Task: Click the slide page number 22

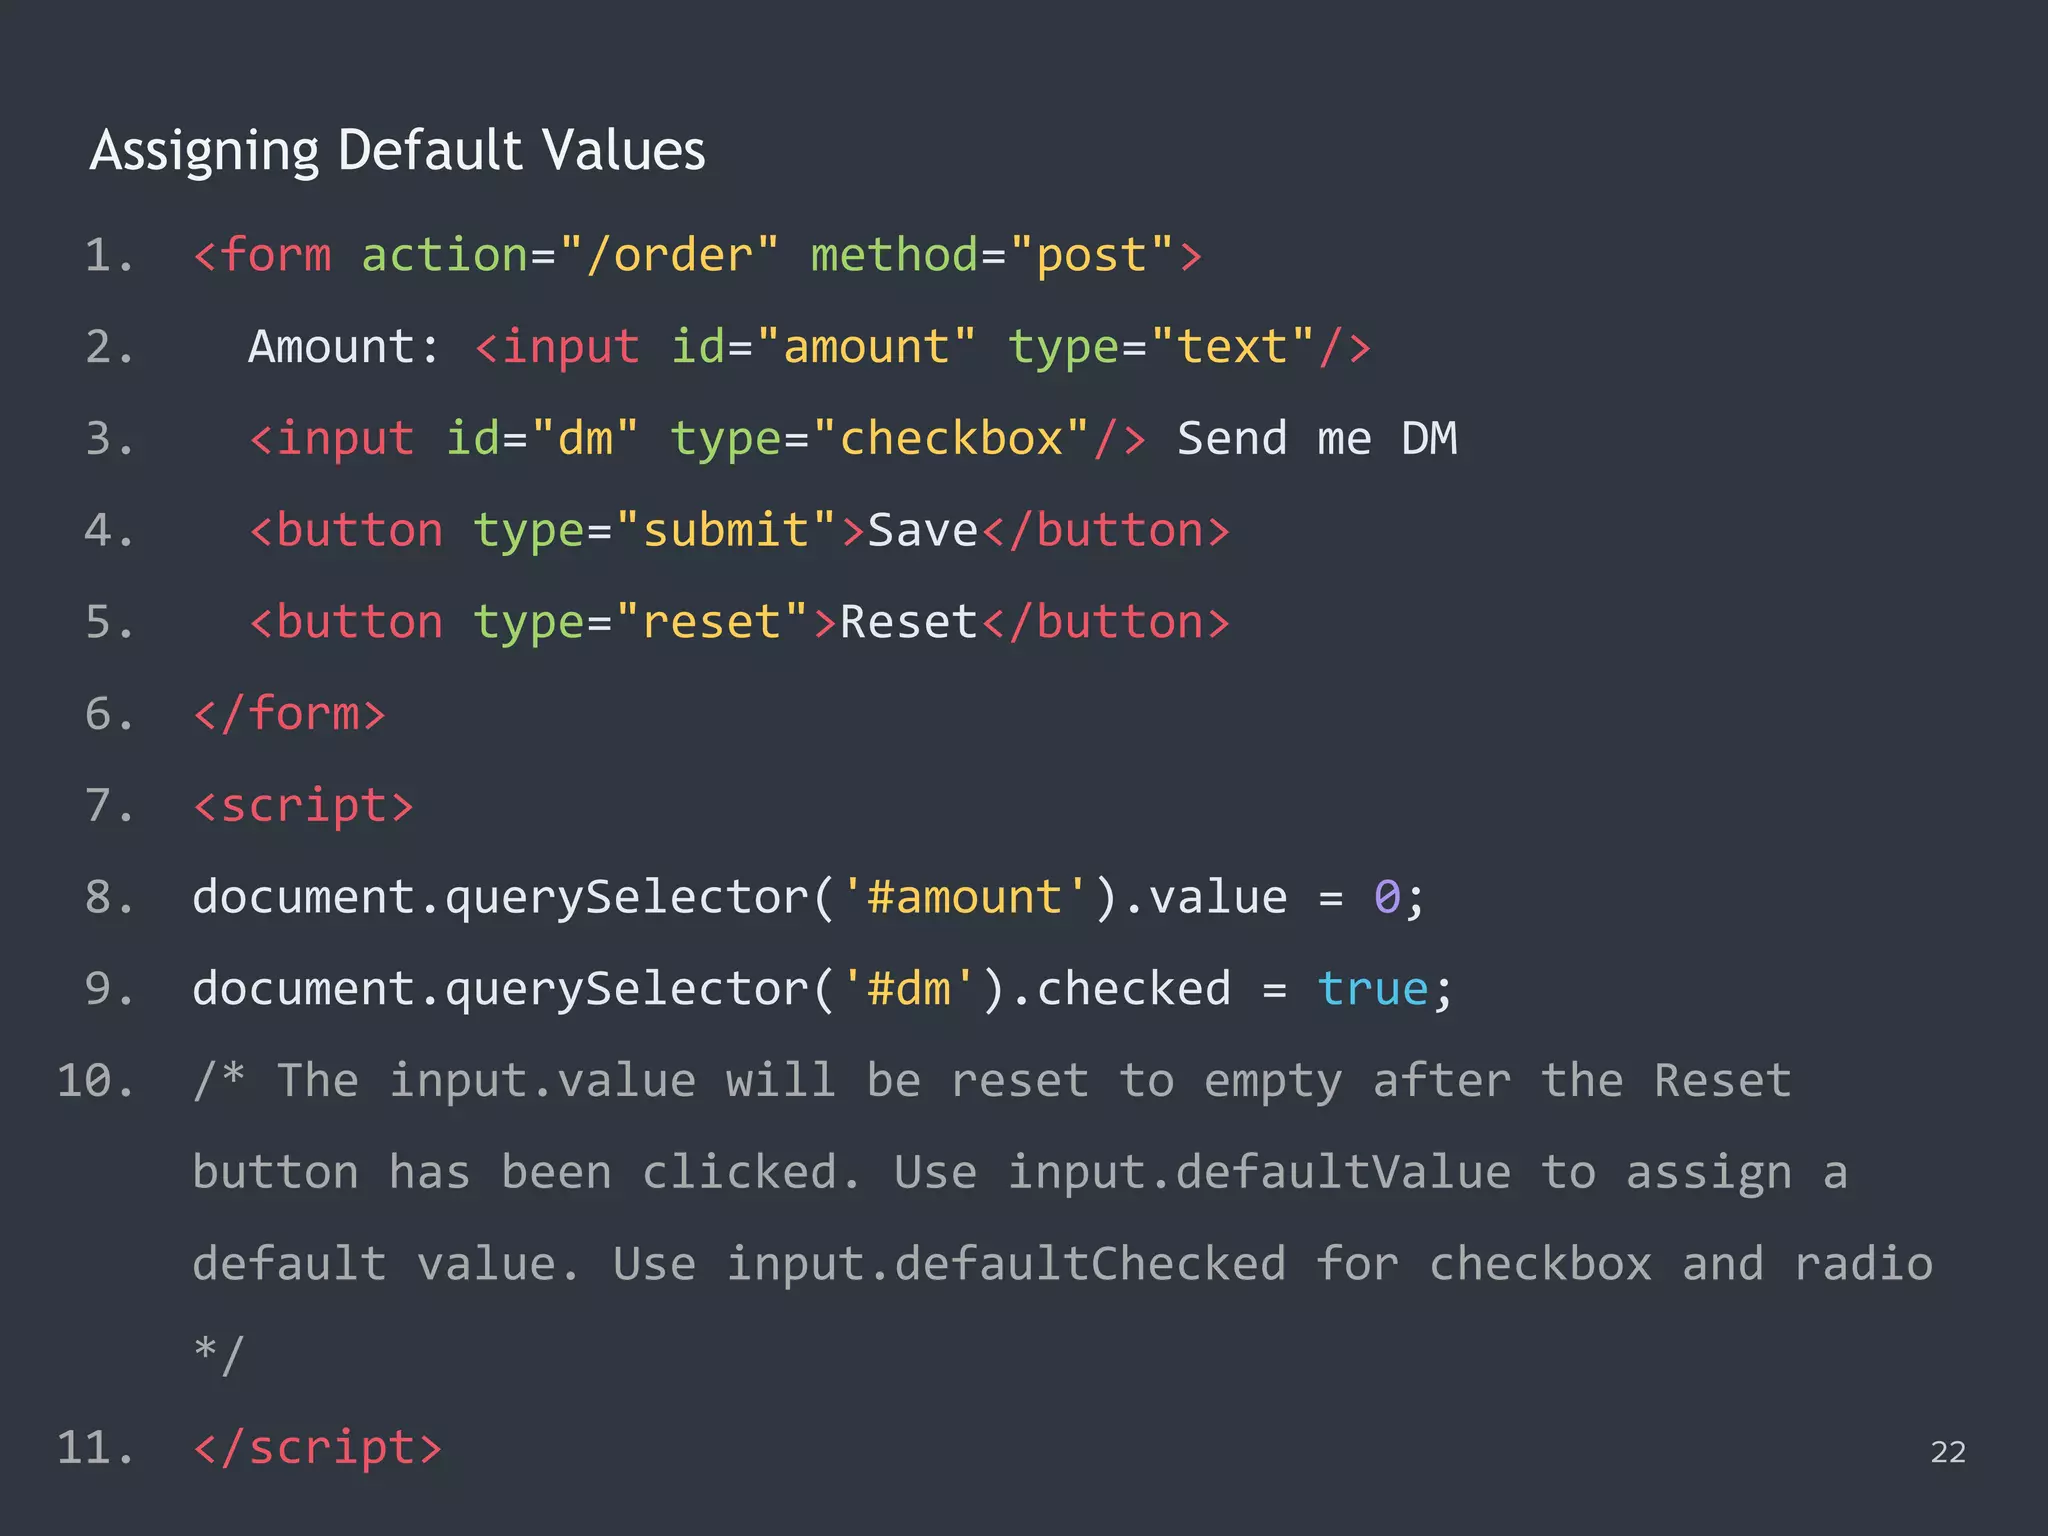Action: [x=1948, y=1452]
